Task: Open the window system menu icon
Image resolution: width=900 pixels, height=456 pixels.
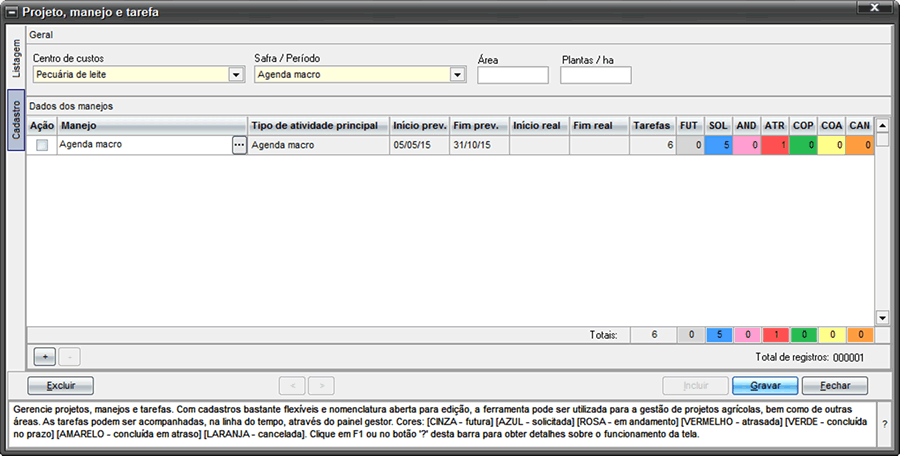Action: click(x=11, y=12)
